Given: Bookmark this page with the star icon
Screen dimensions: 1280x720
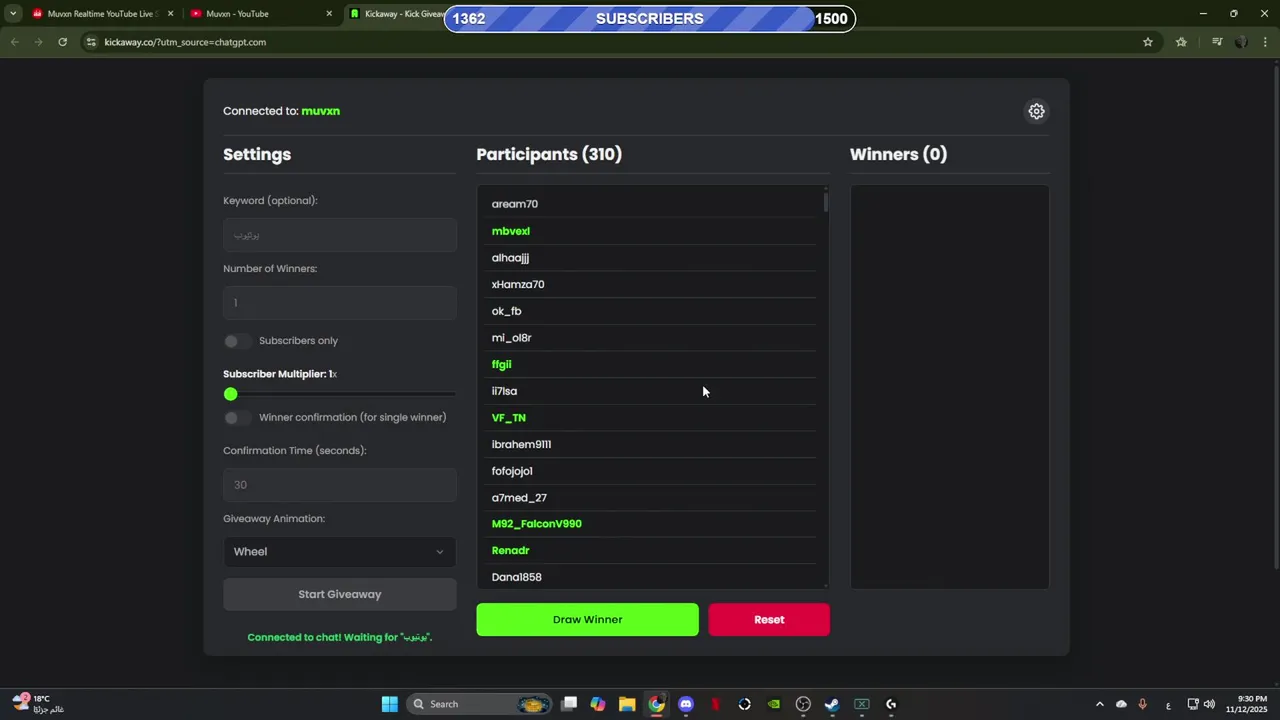Looking at the screenshot, I should coord(1148,42).
